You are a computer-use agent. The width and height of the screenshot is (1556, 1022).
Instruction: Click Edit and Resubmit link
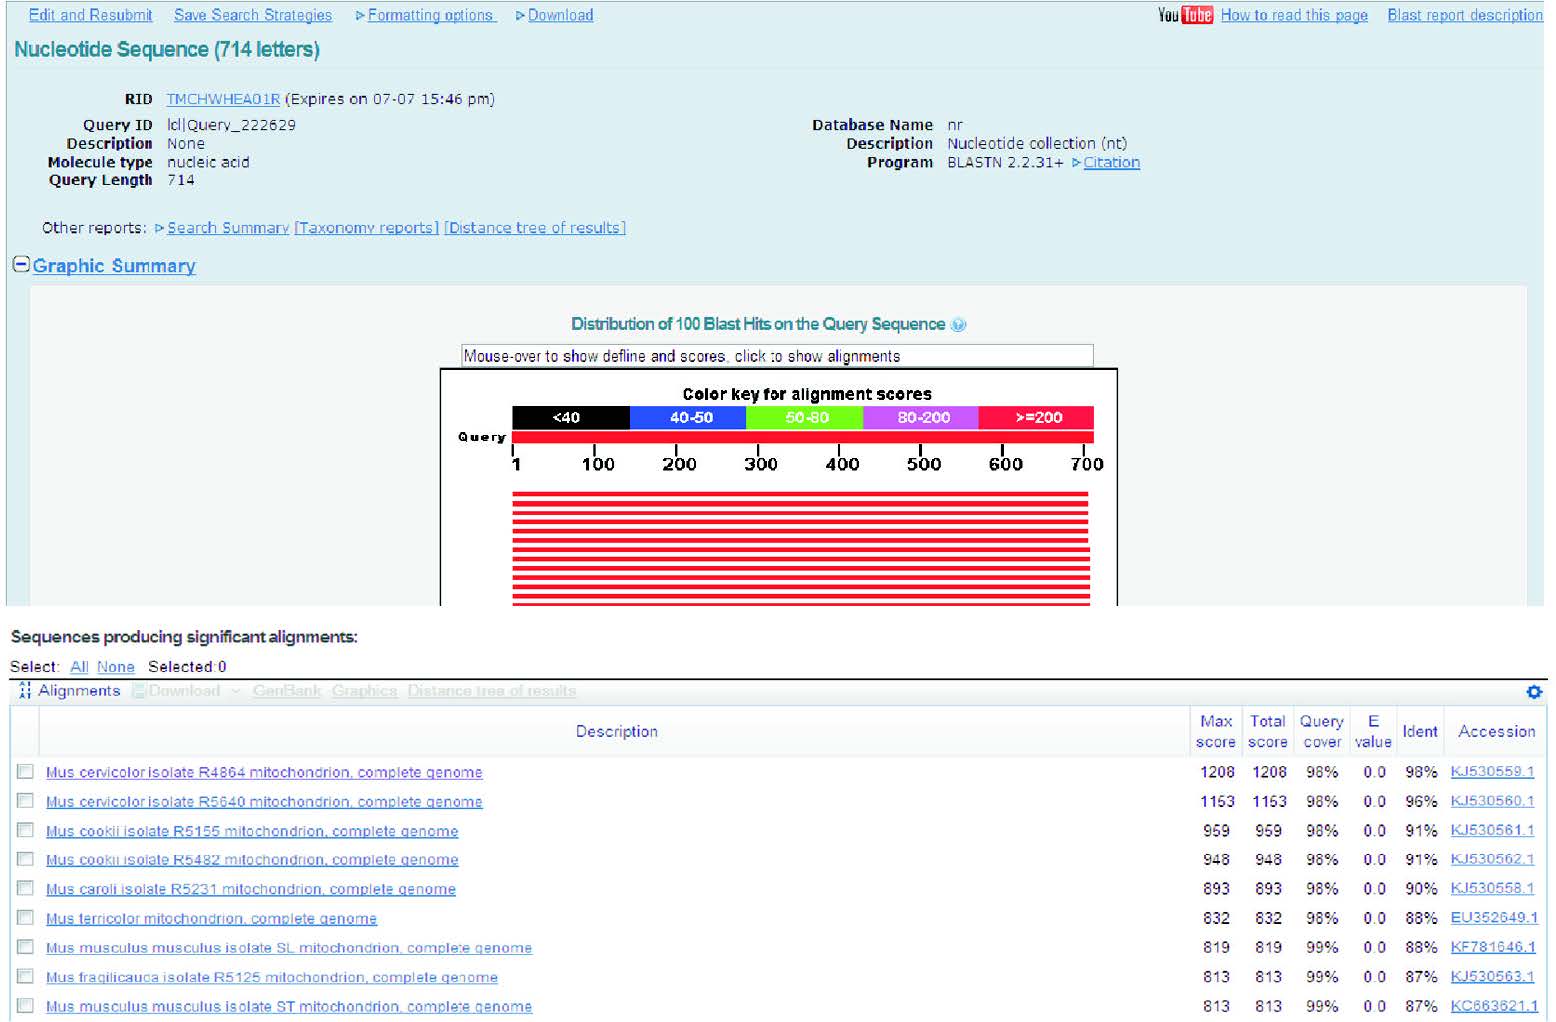pyautogui.click(x=90, y=15)
